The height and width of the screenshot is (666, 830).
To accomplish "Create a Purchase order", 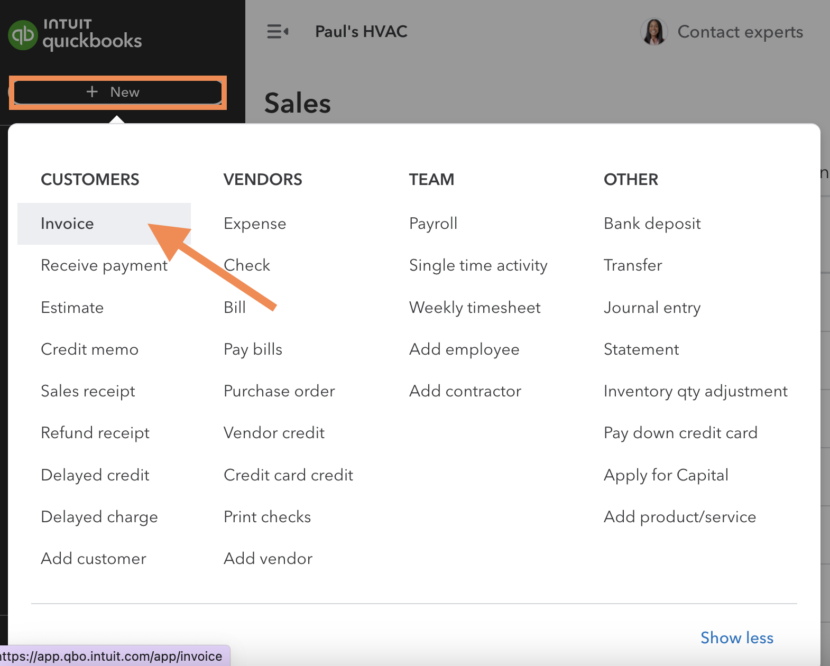I will click(x=280, y=391).
